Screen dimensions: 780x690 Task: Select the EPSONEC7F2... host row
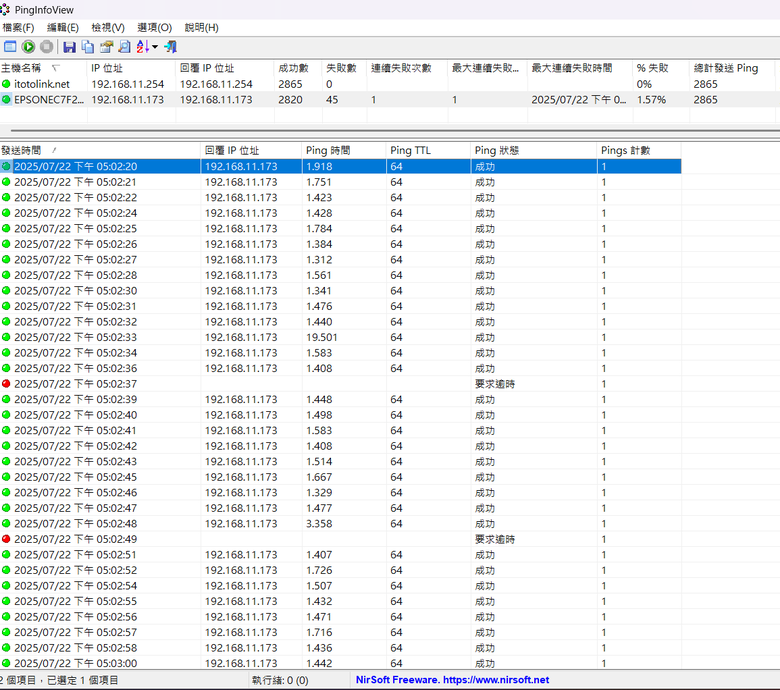pos(388,99)
